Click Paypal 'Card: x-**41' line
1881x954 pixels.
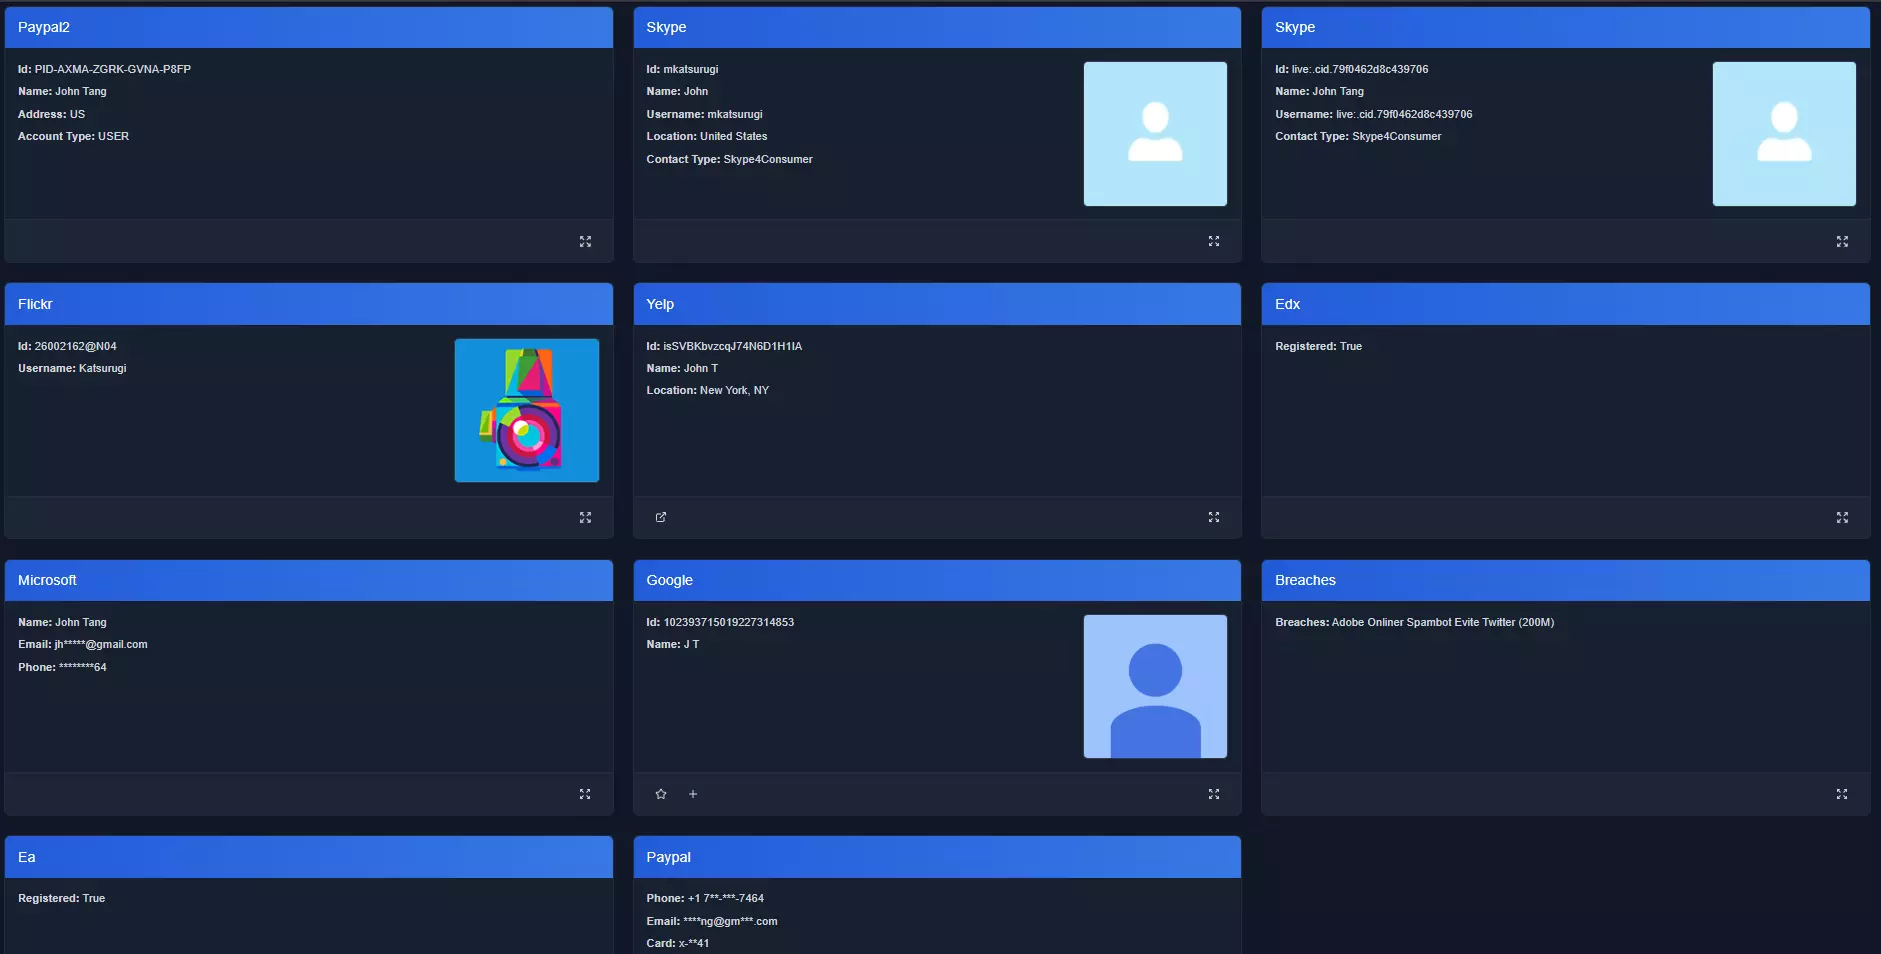[x=678, y=943]
